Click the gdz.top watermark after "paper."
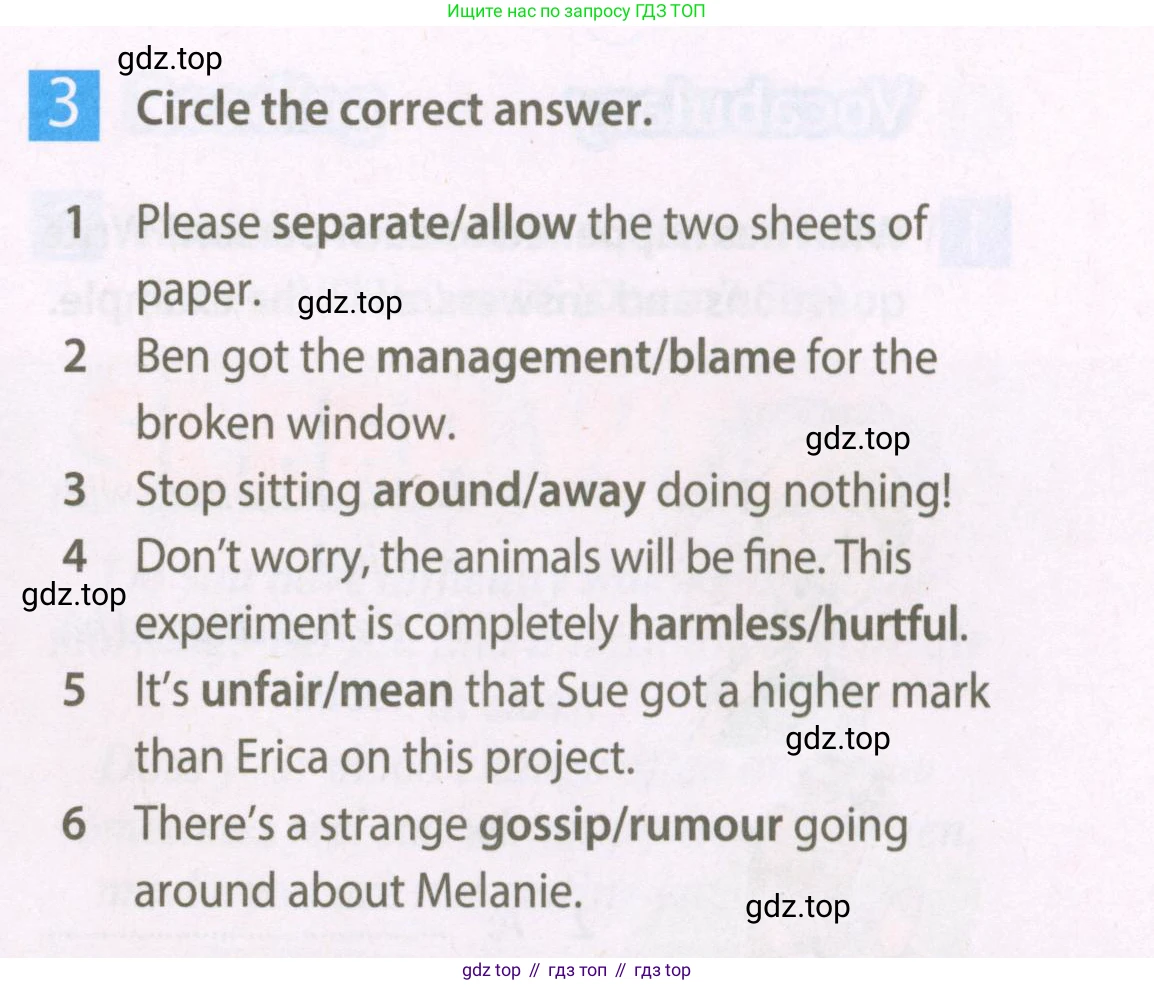The image size is (1154, 985). click(350, 302)
